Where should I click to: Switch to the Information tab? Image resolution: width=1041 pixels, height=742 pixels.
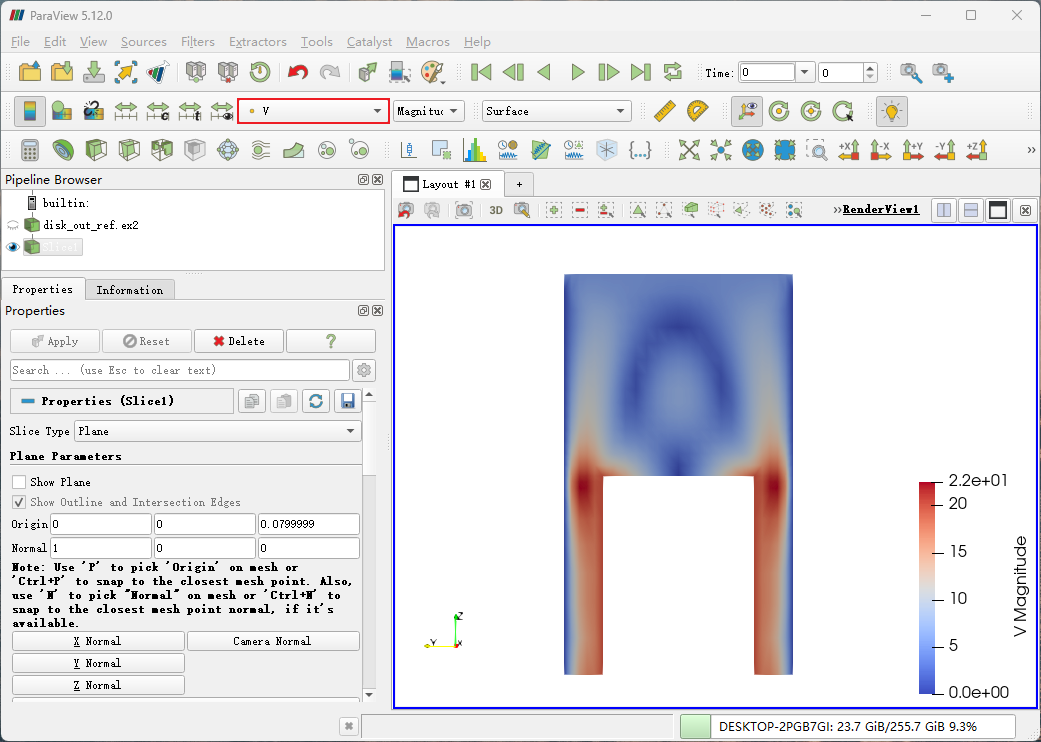129,290
